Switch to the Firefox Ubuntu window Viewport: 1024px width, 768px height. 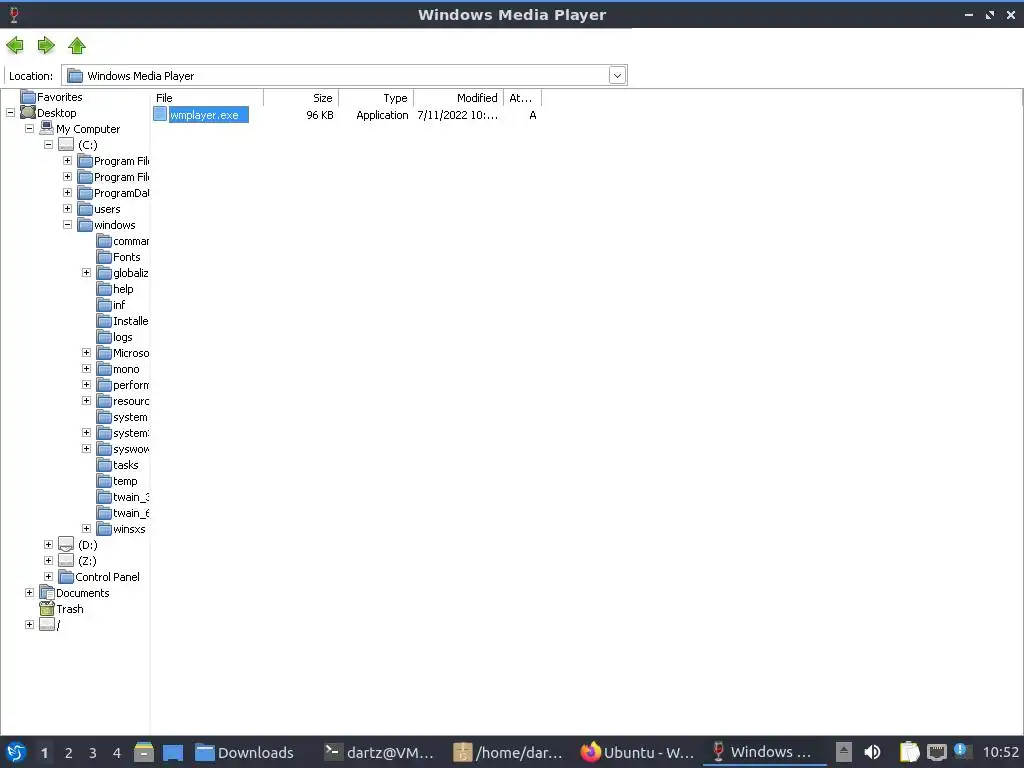[637, 752]
